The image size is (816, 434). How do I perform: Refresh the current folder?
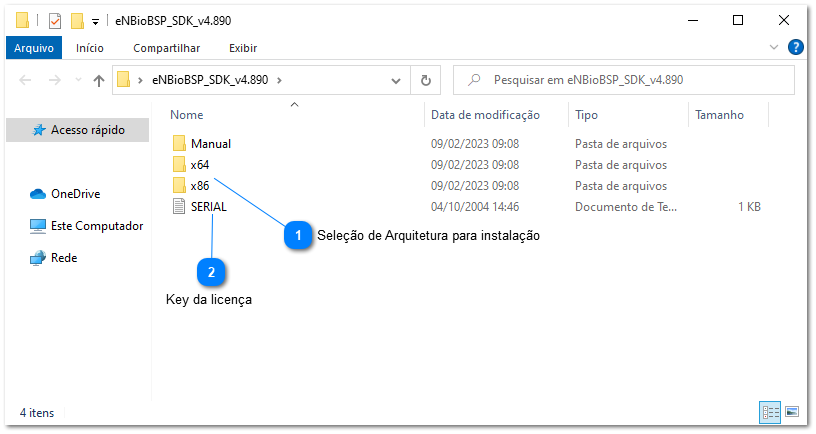426,81
